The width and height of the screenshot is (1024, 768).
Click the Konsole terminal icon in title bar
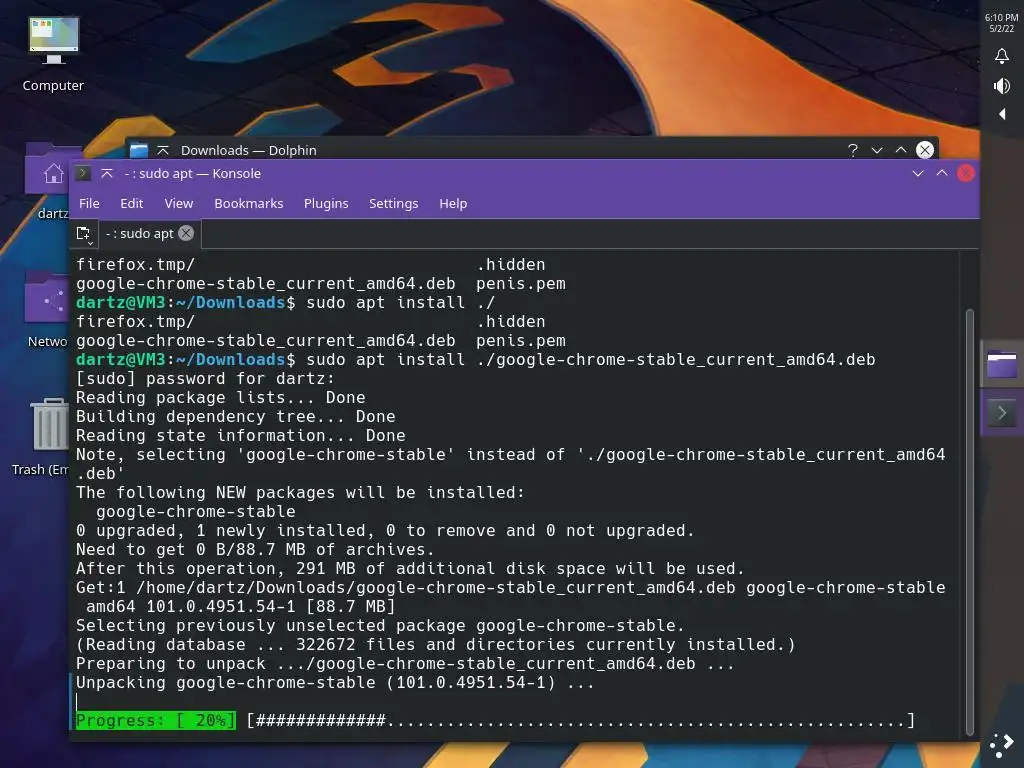click(x=83, y=173)
